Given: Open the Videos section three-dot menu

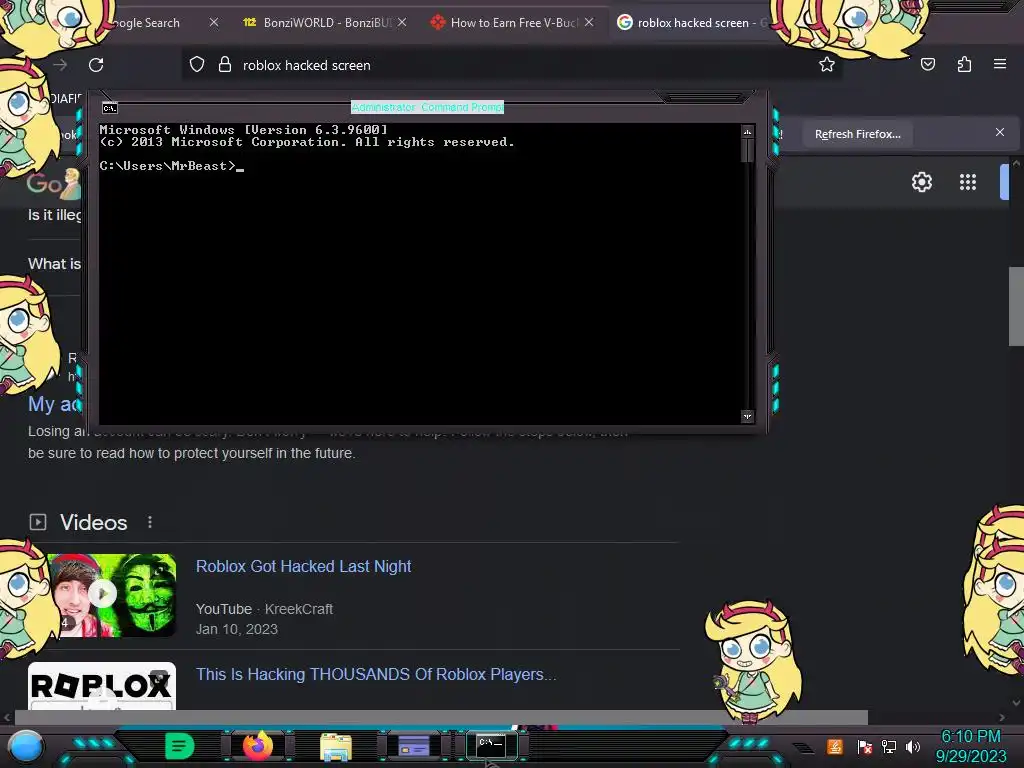Looking at the screenshot, I should [150, 522].
